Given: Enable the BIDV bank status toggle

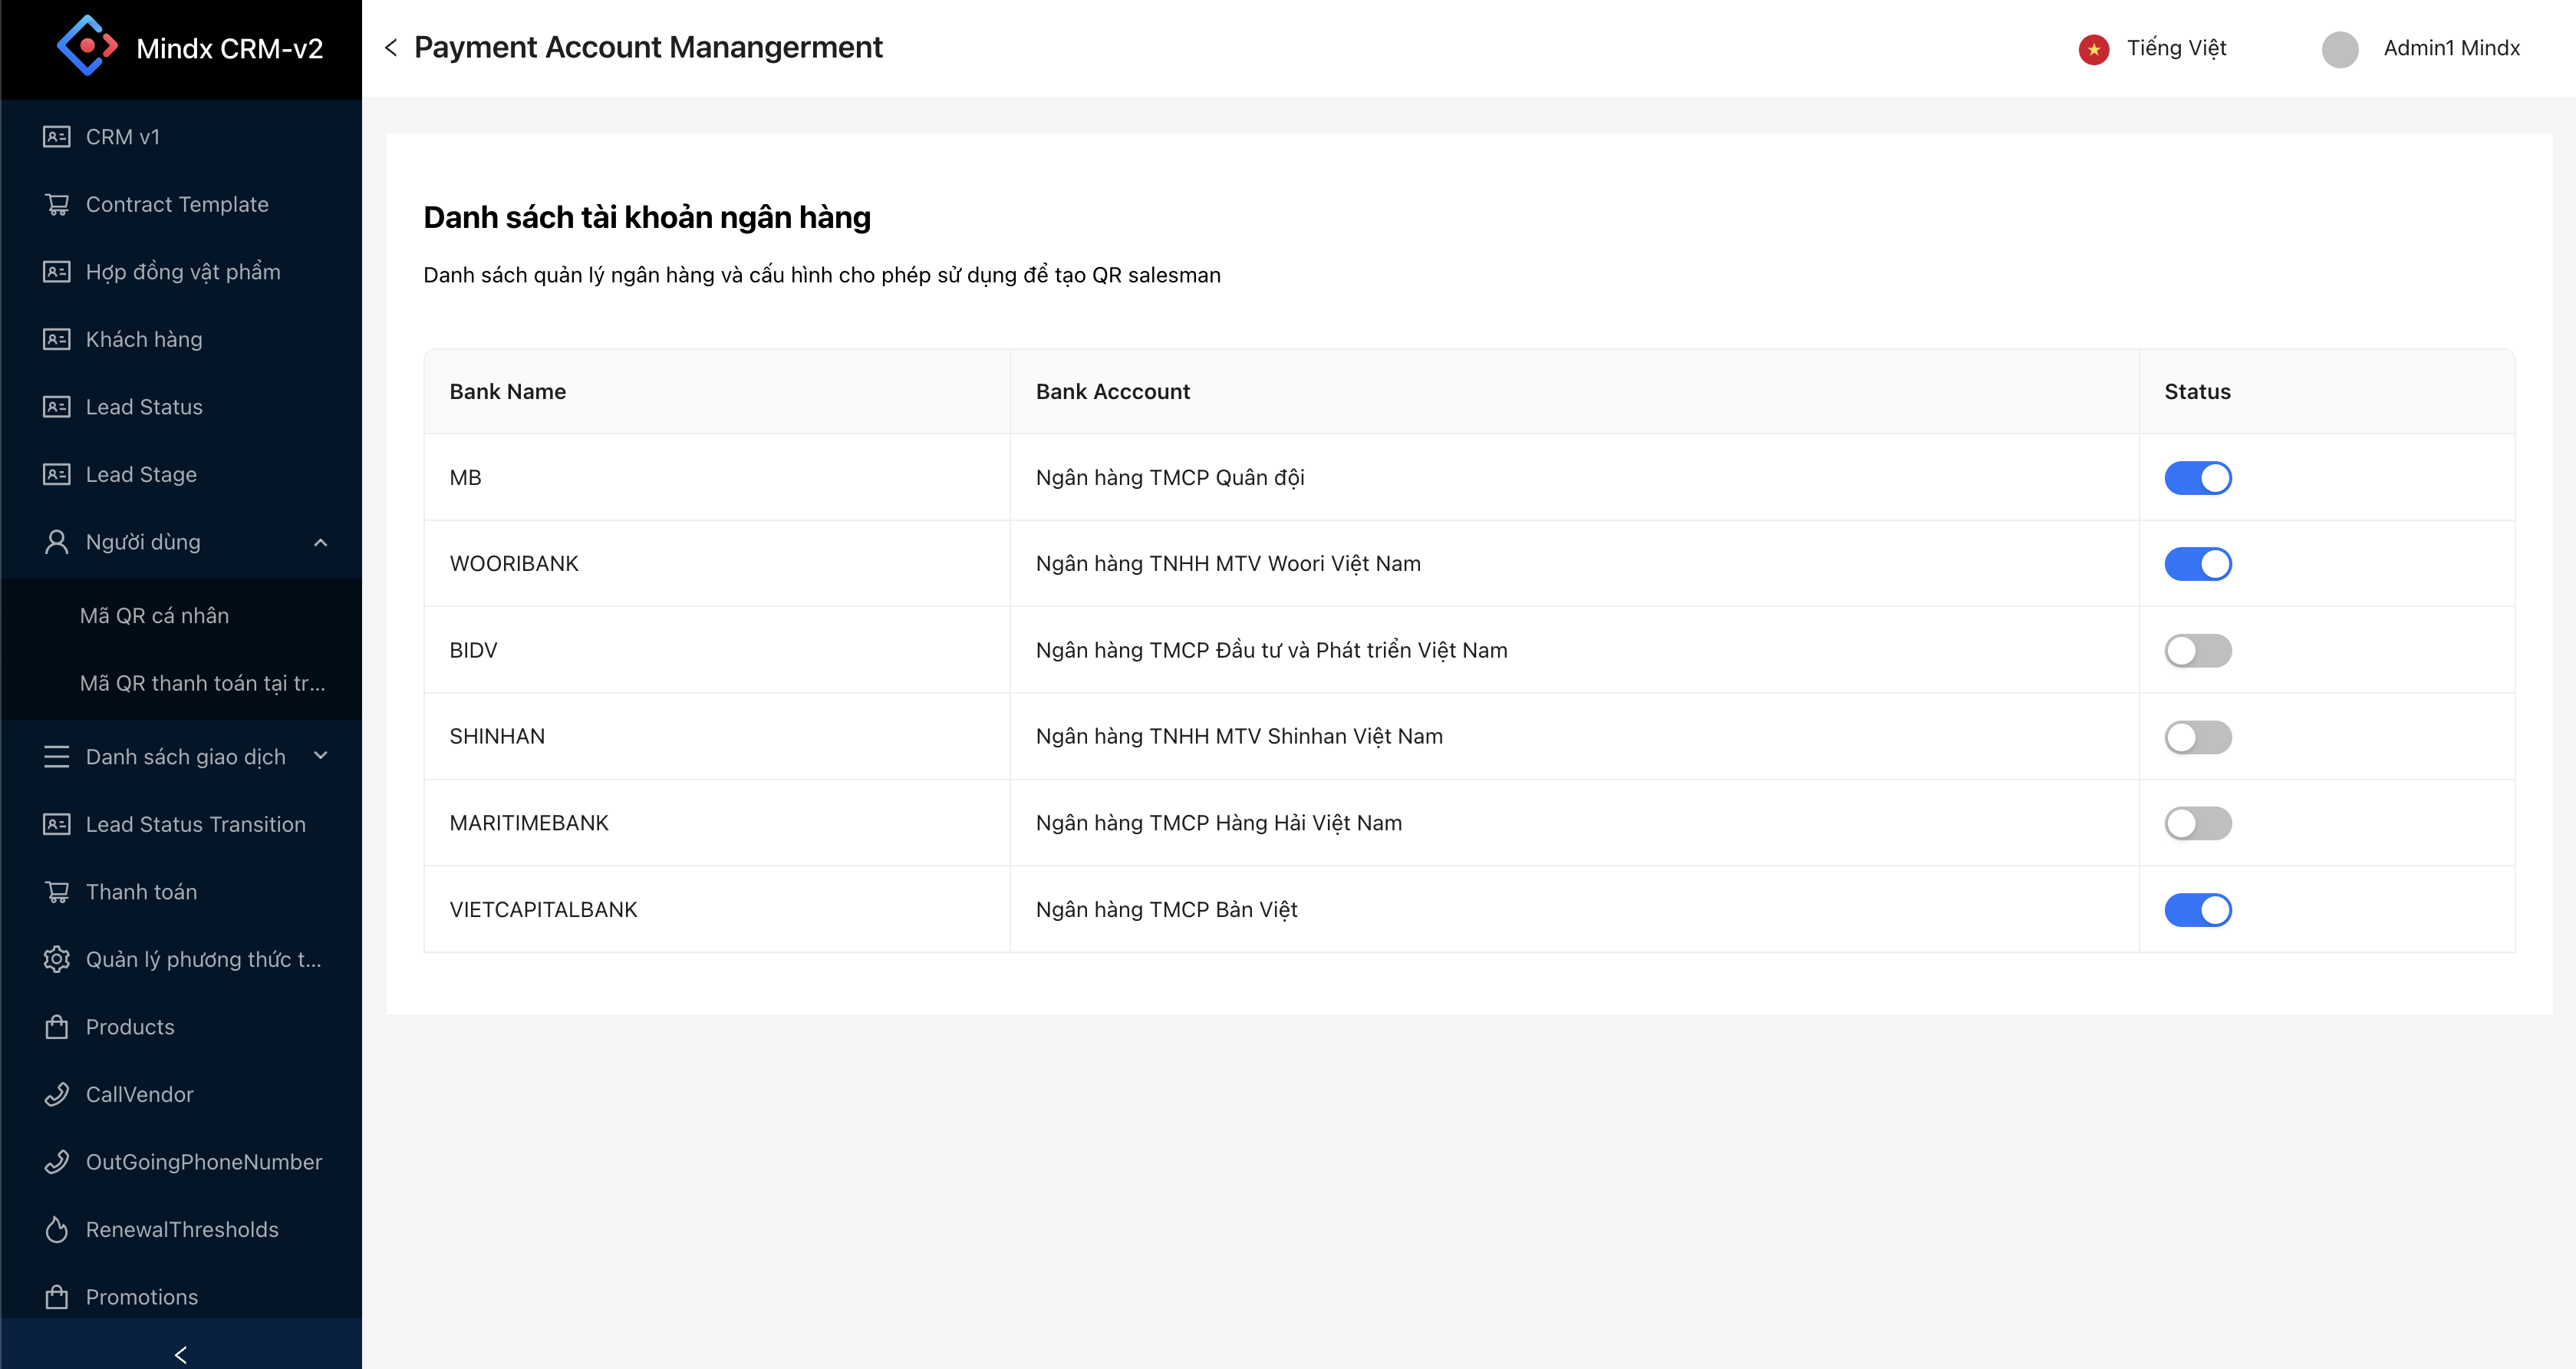Looking at the screenshot, I should [x=2197, y=650].
